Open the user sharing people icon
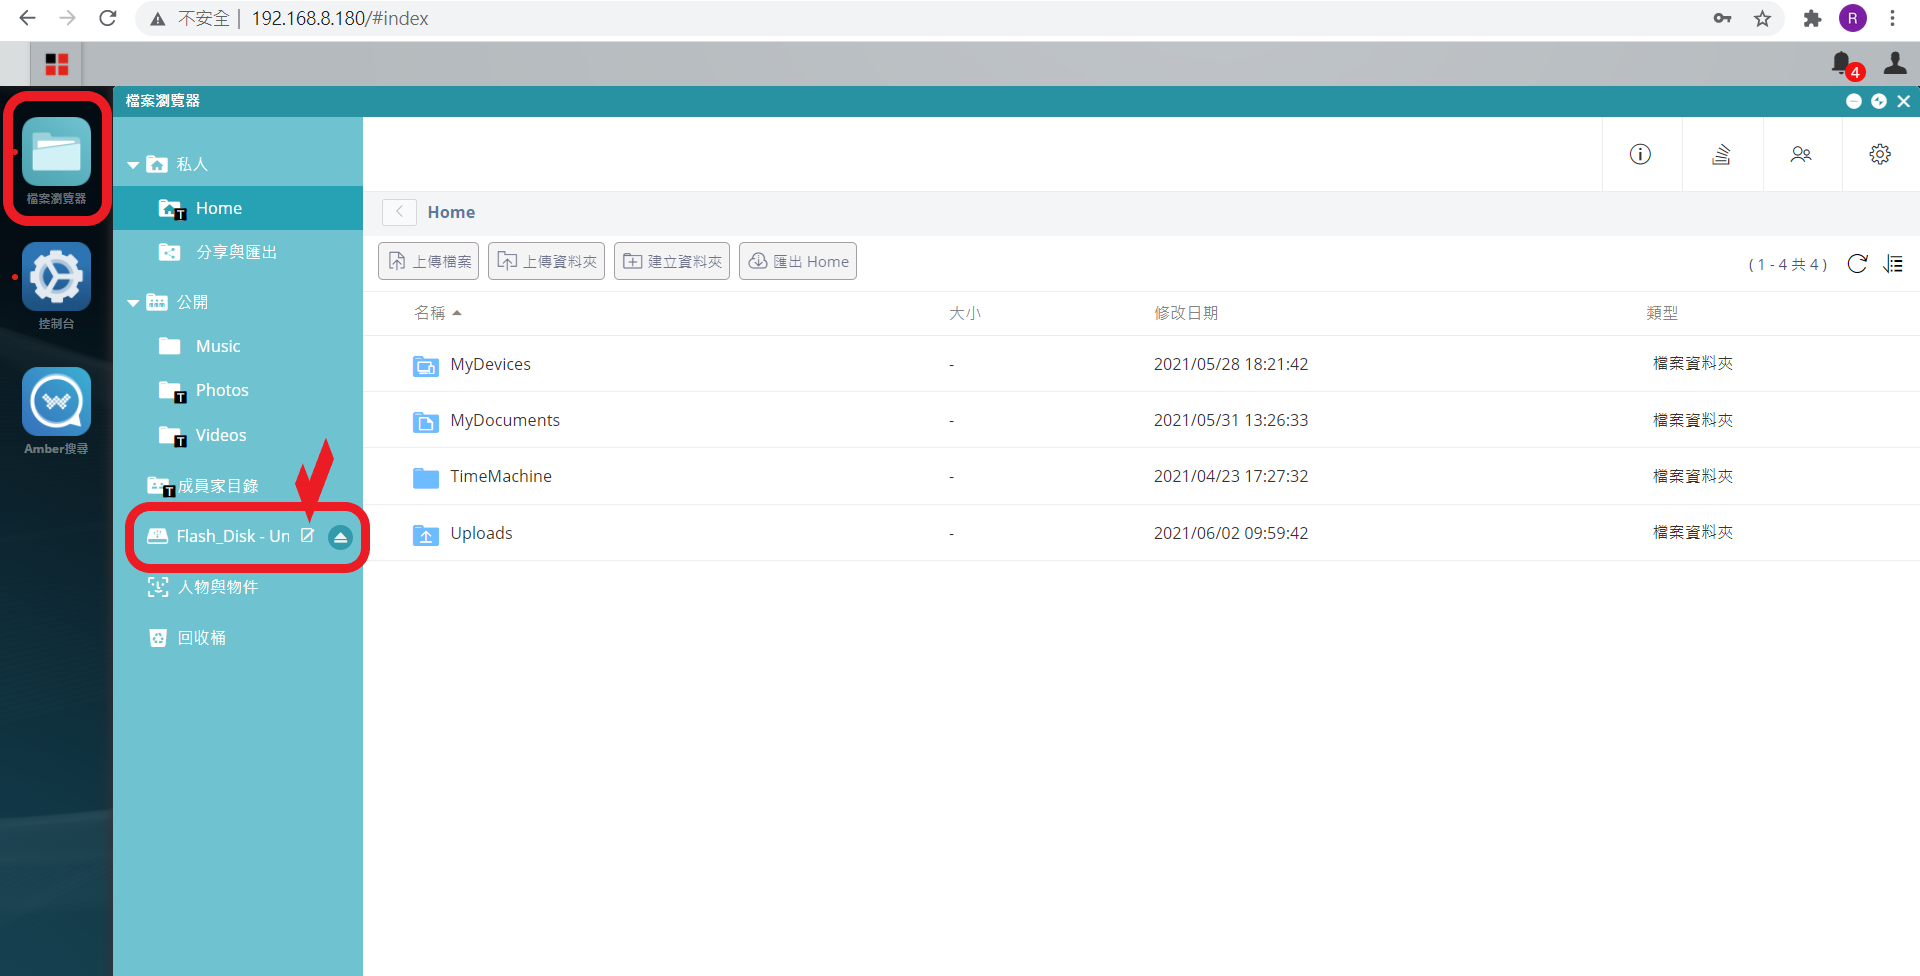Screen dimensions: 1920x976 coord(1801,154)
